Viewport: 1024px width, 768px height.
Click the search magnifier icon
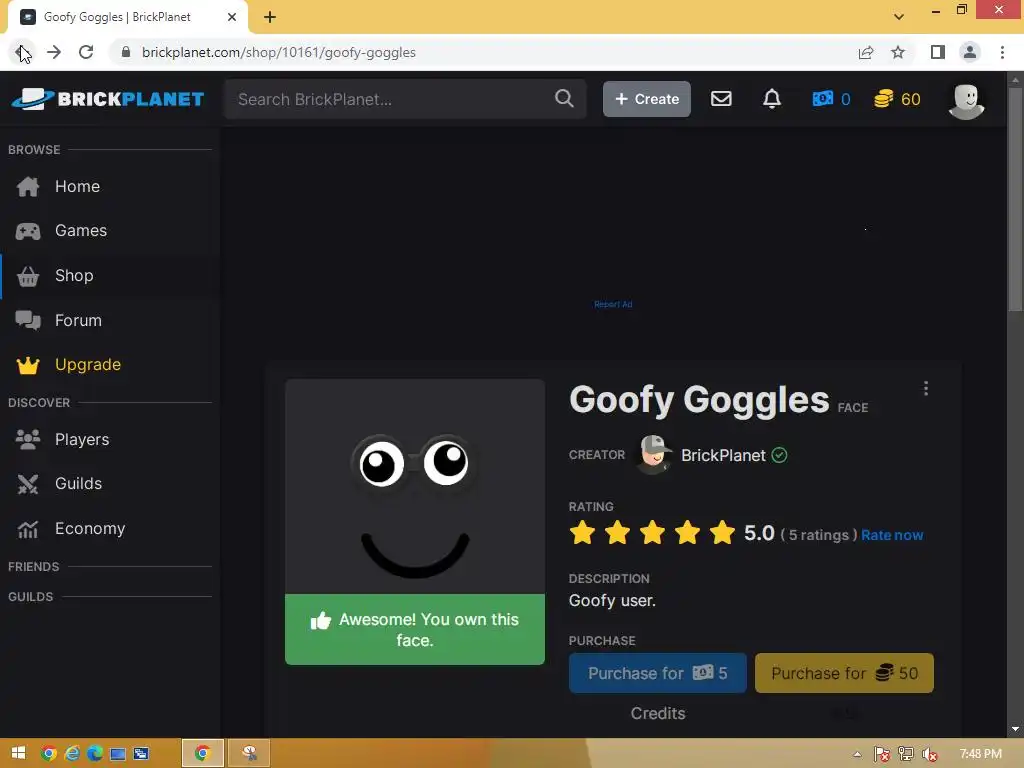564,99
